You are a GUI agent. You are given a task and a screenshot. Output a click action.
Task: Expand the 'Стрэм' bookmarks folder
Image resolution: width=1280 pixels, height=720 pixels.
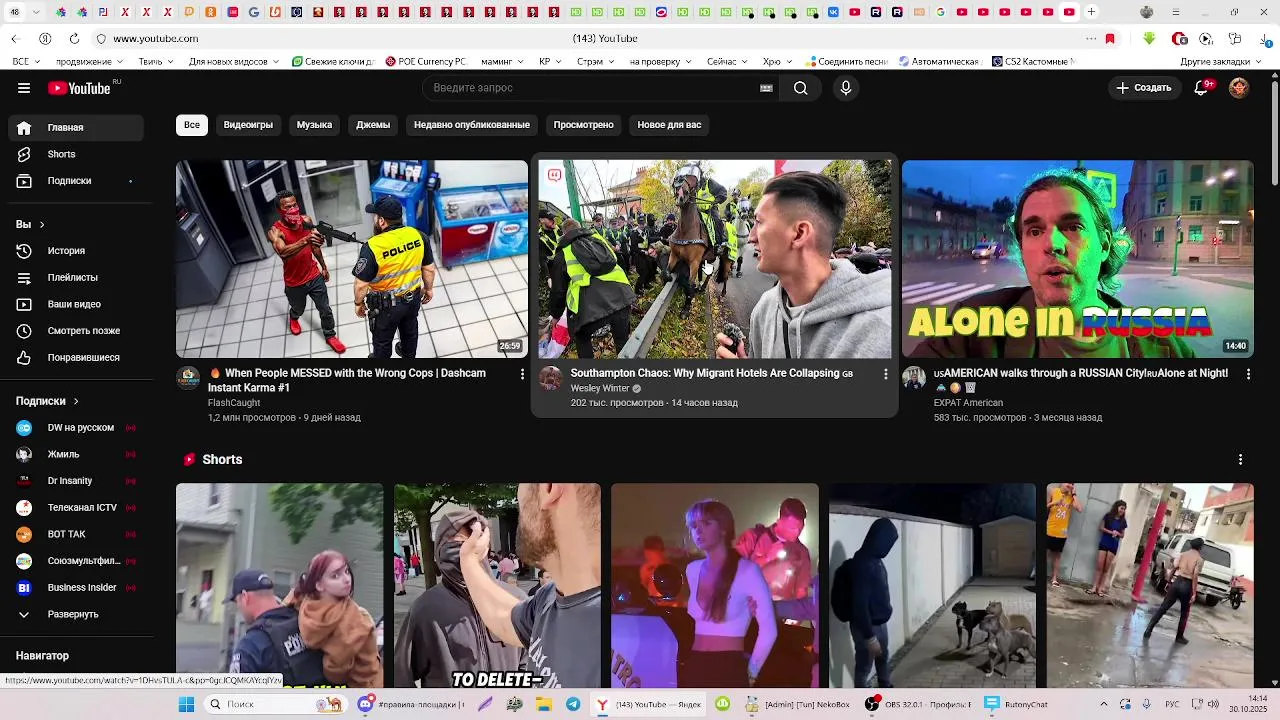coord(595,62)
